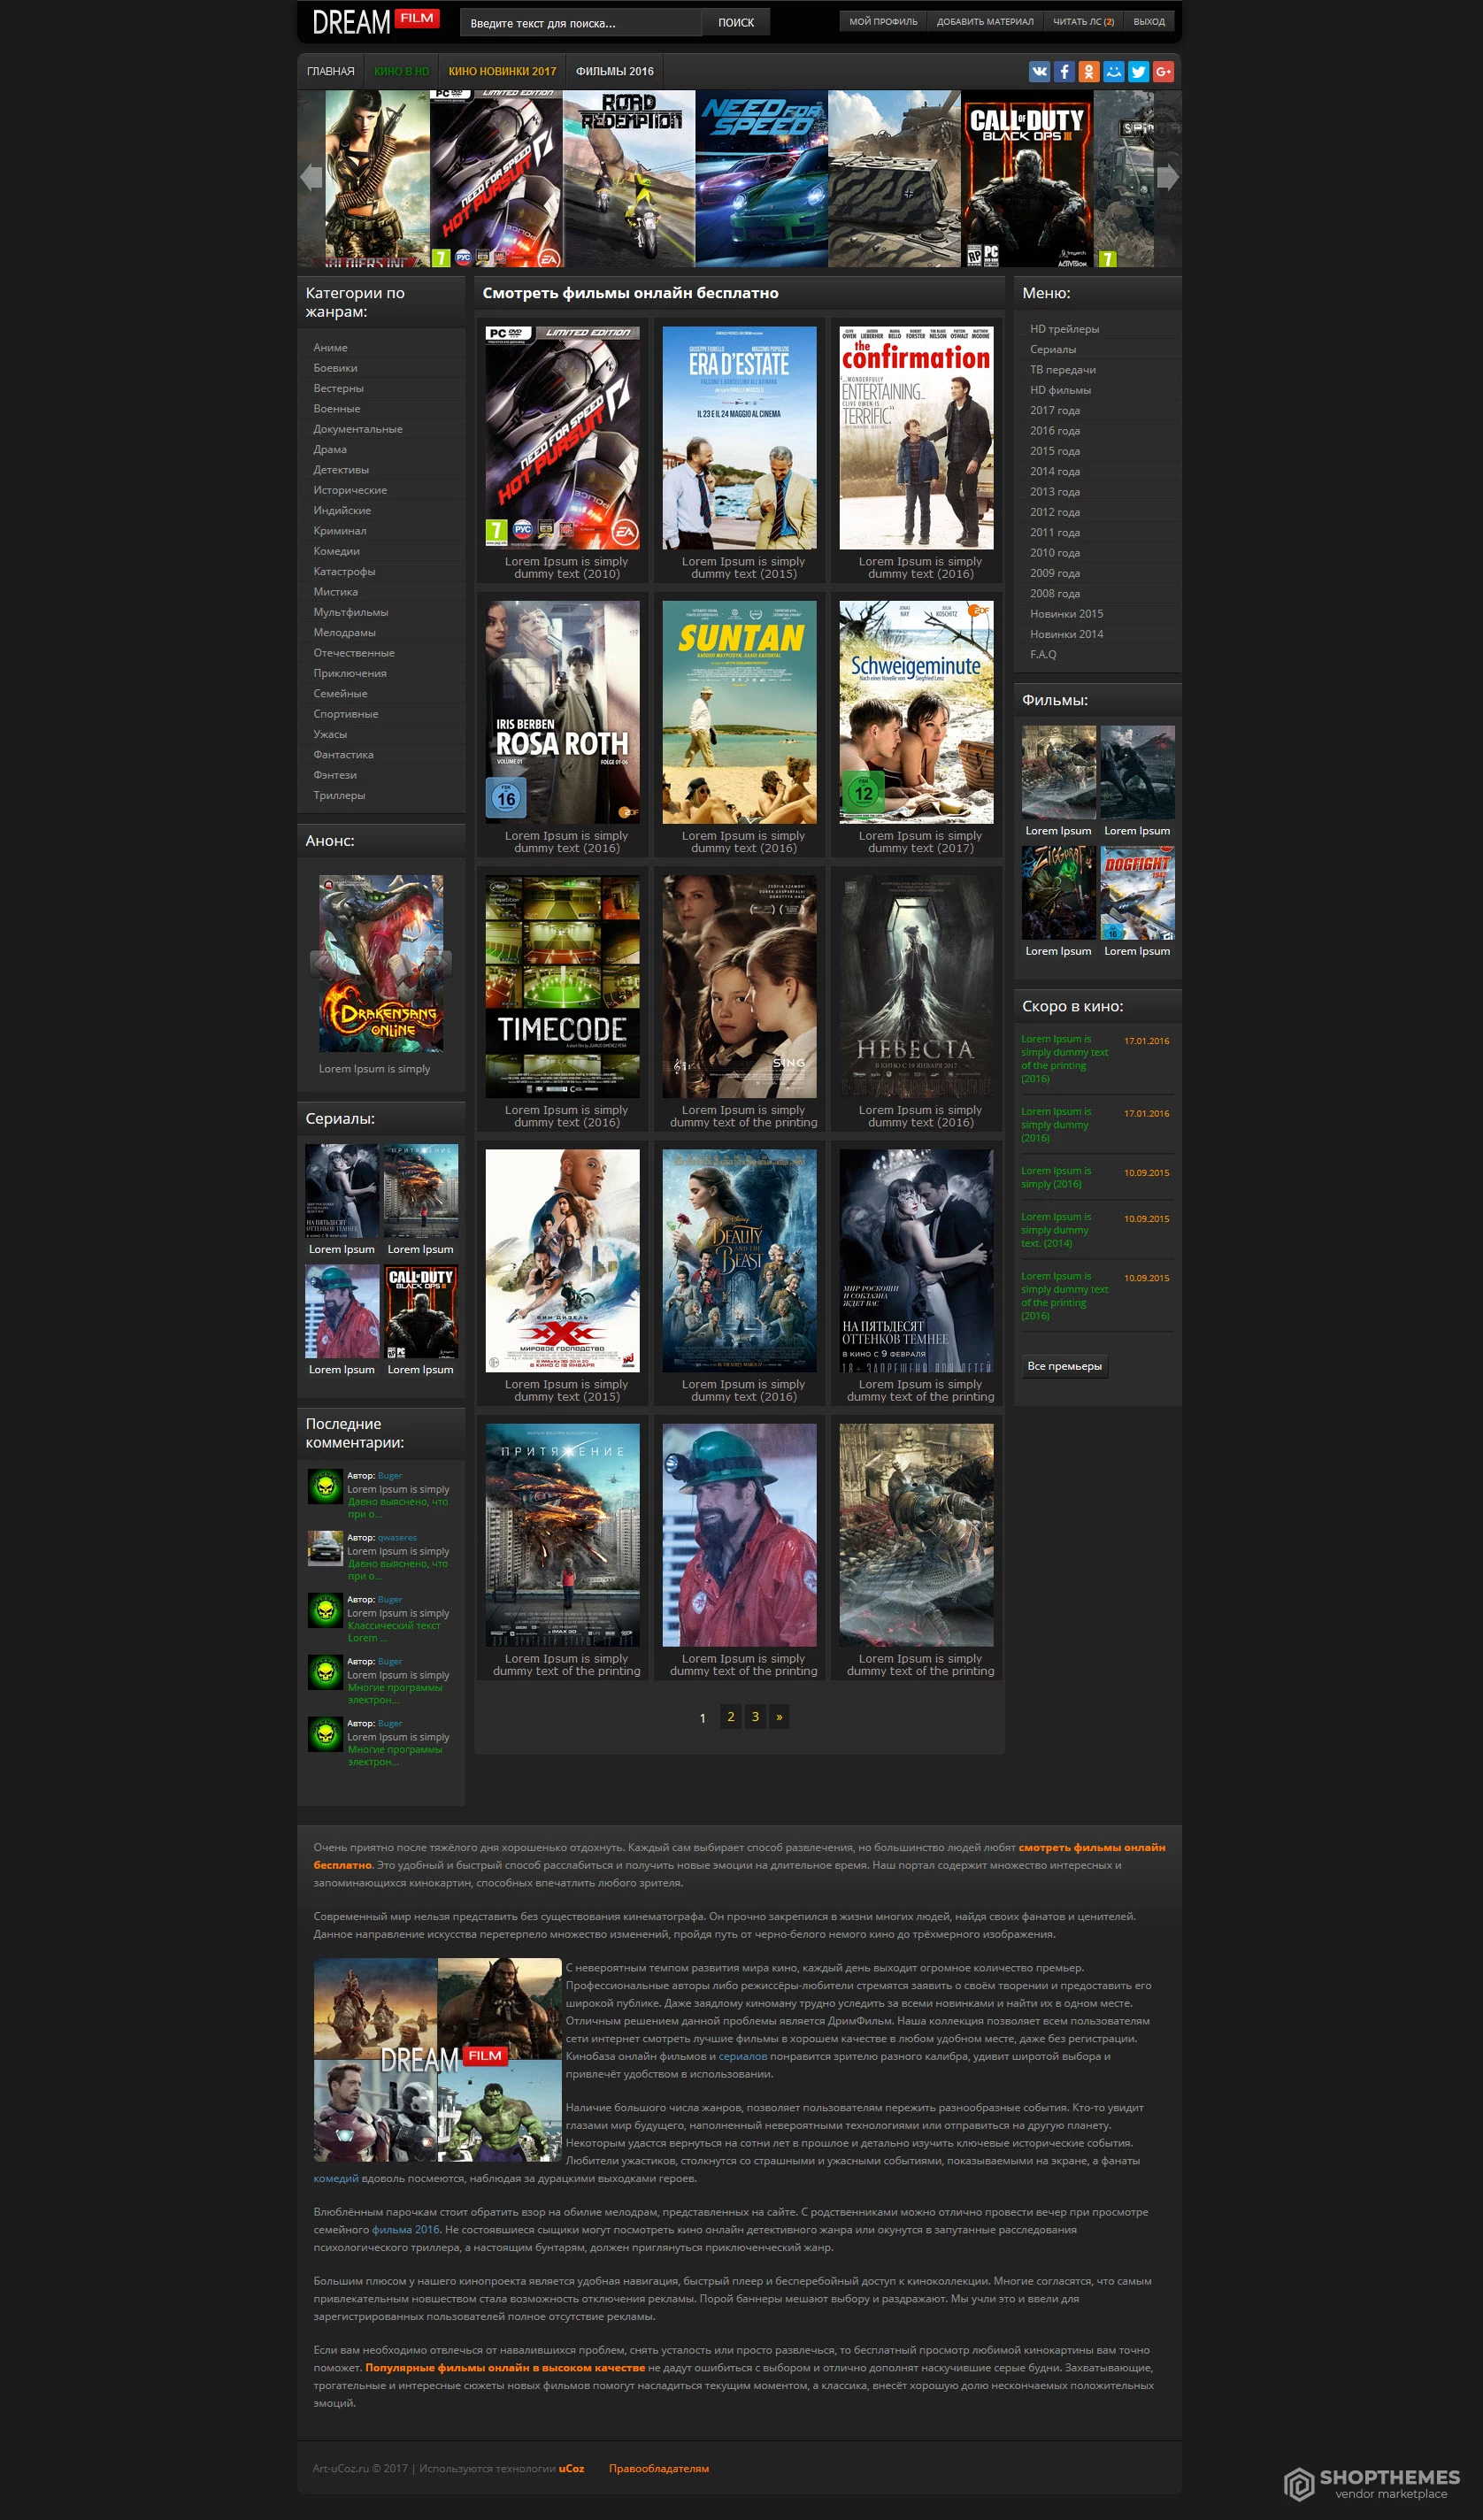This screenshot has width=1483, height=2520.
Task: Open the Twitter social icon
Action: pyautogui.click(x=1138, y=71)
